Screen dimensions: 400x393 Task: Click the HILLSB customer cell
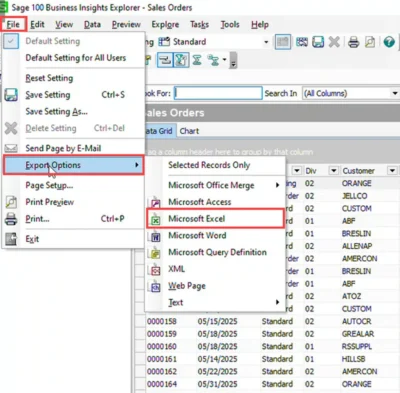[x=353, y=359]
